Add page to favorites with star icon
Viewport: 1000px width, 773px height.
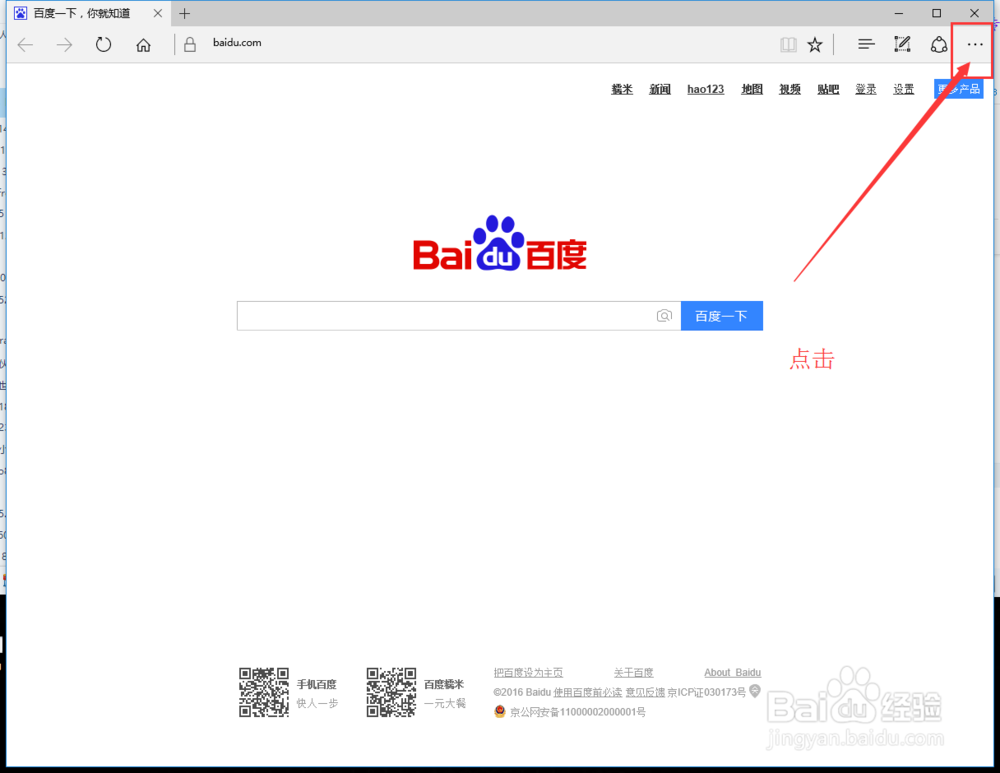[814, 45]
